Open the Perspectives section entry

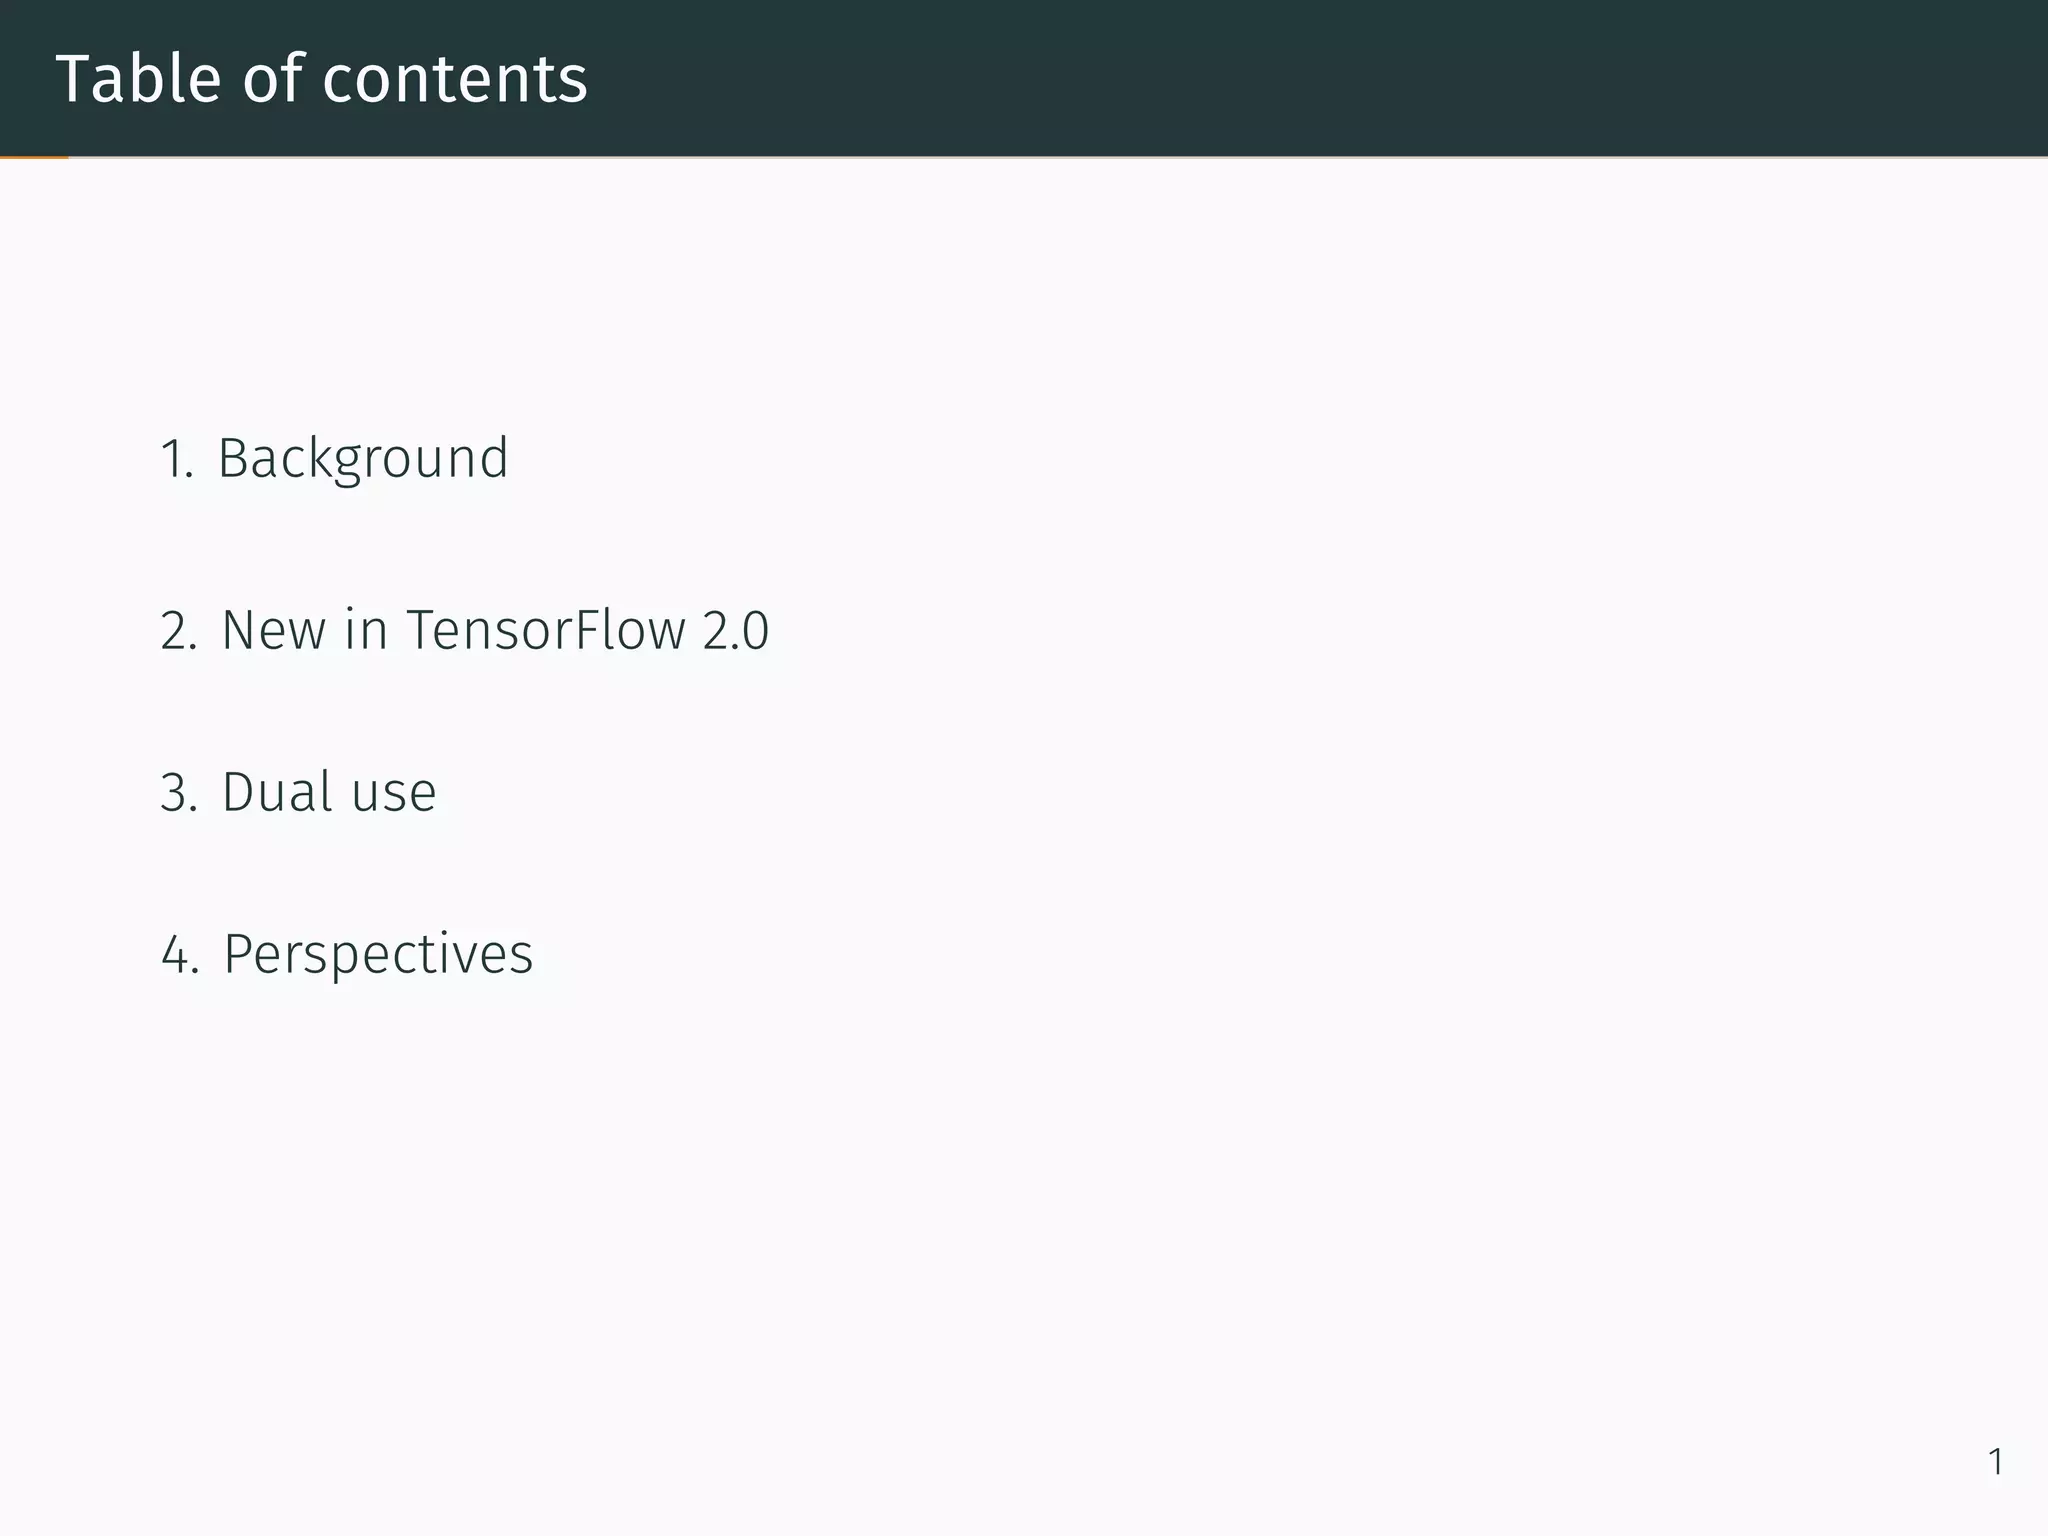[377, 954]
